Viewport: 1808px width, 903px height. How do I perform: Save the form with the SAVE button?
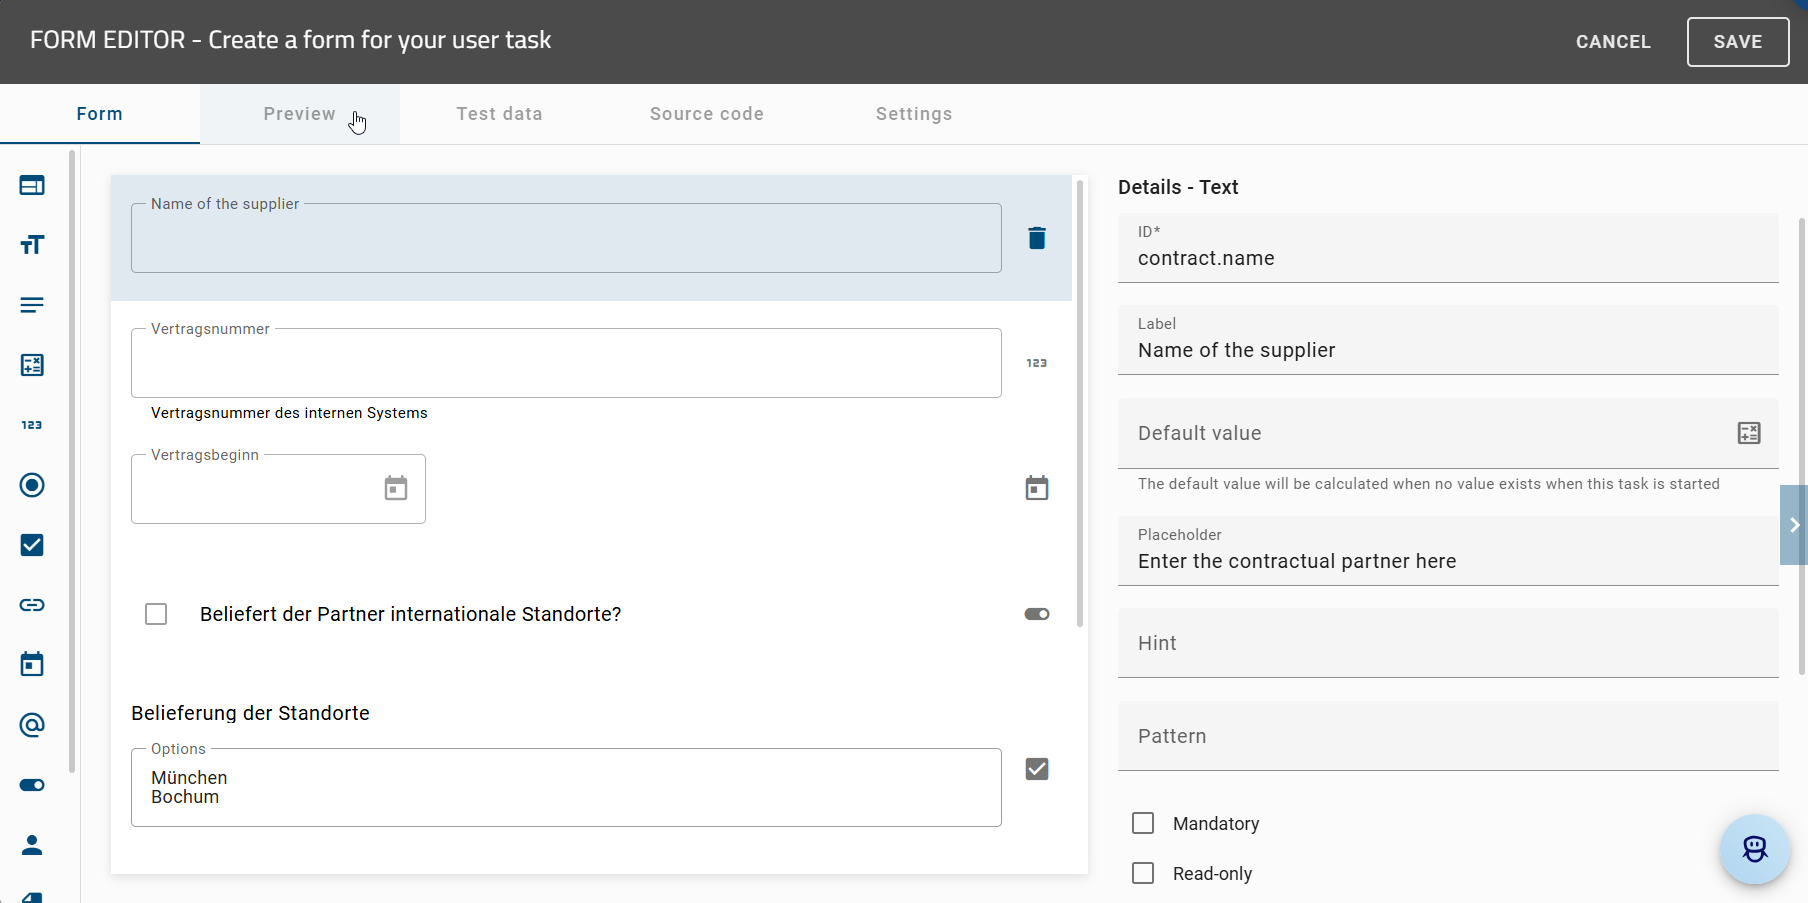click(x=1737, y=41)
